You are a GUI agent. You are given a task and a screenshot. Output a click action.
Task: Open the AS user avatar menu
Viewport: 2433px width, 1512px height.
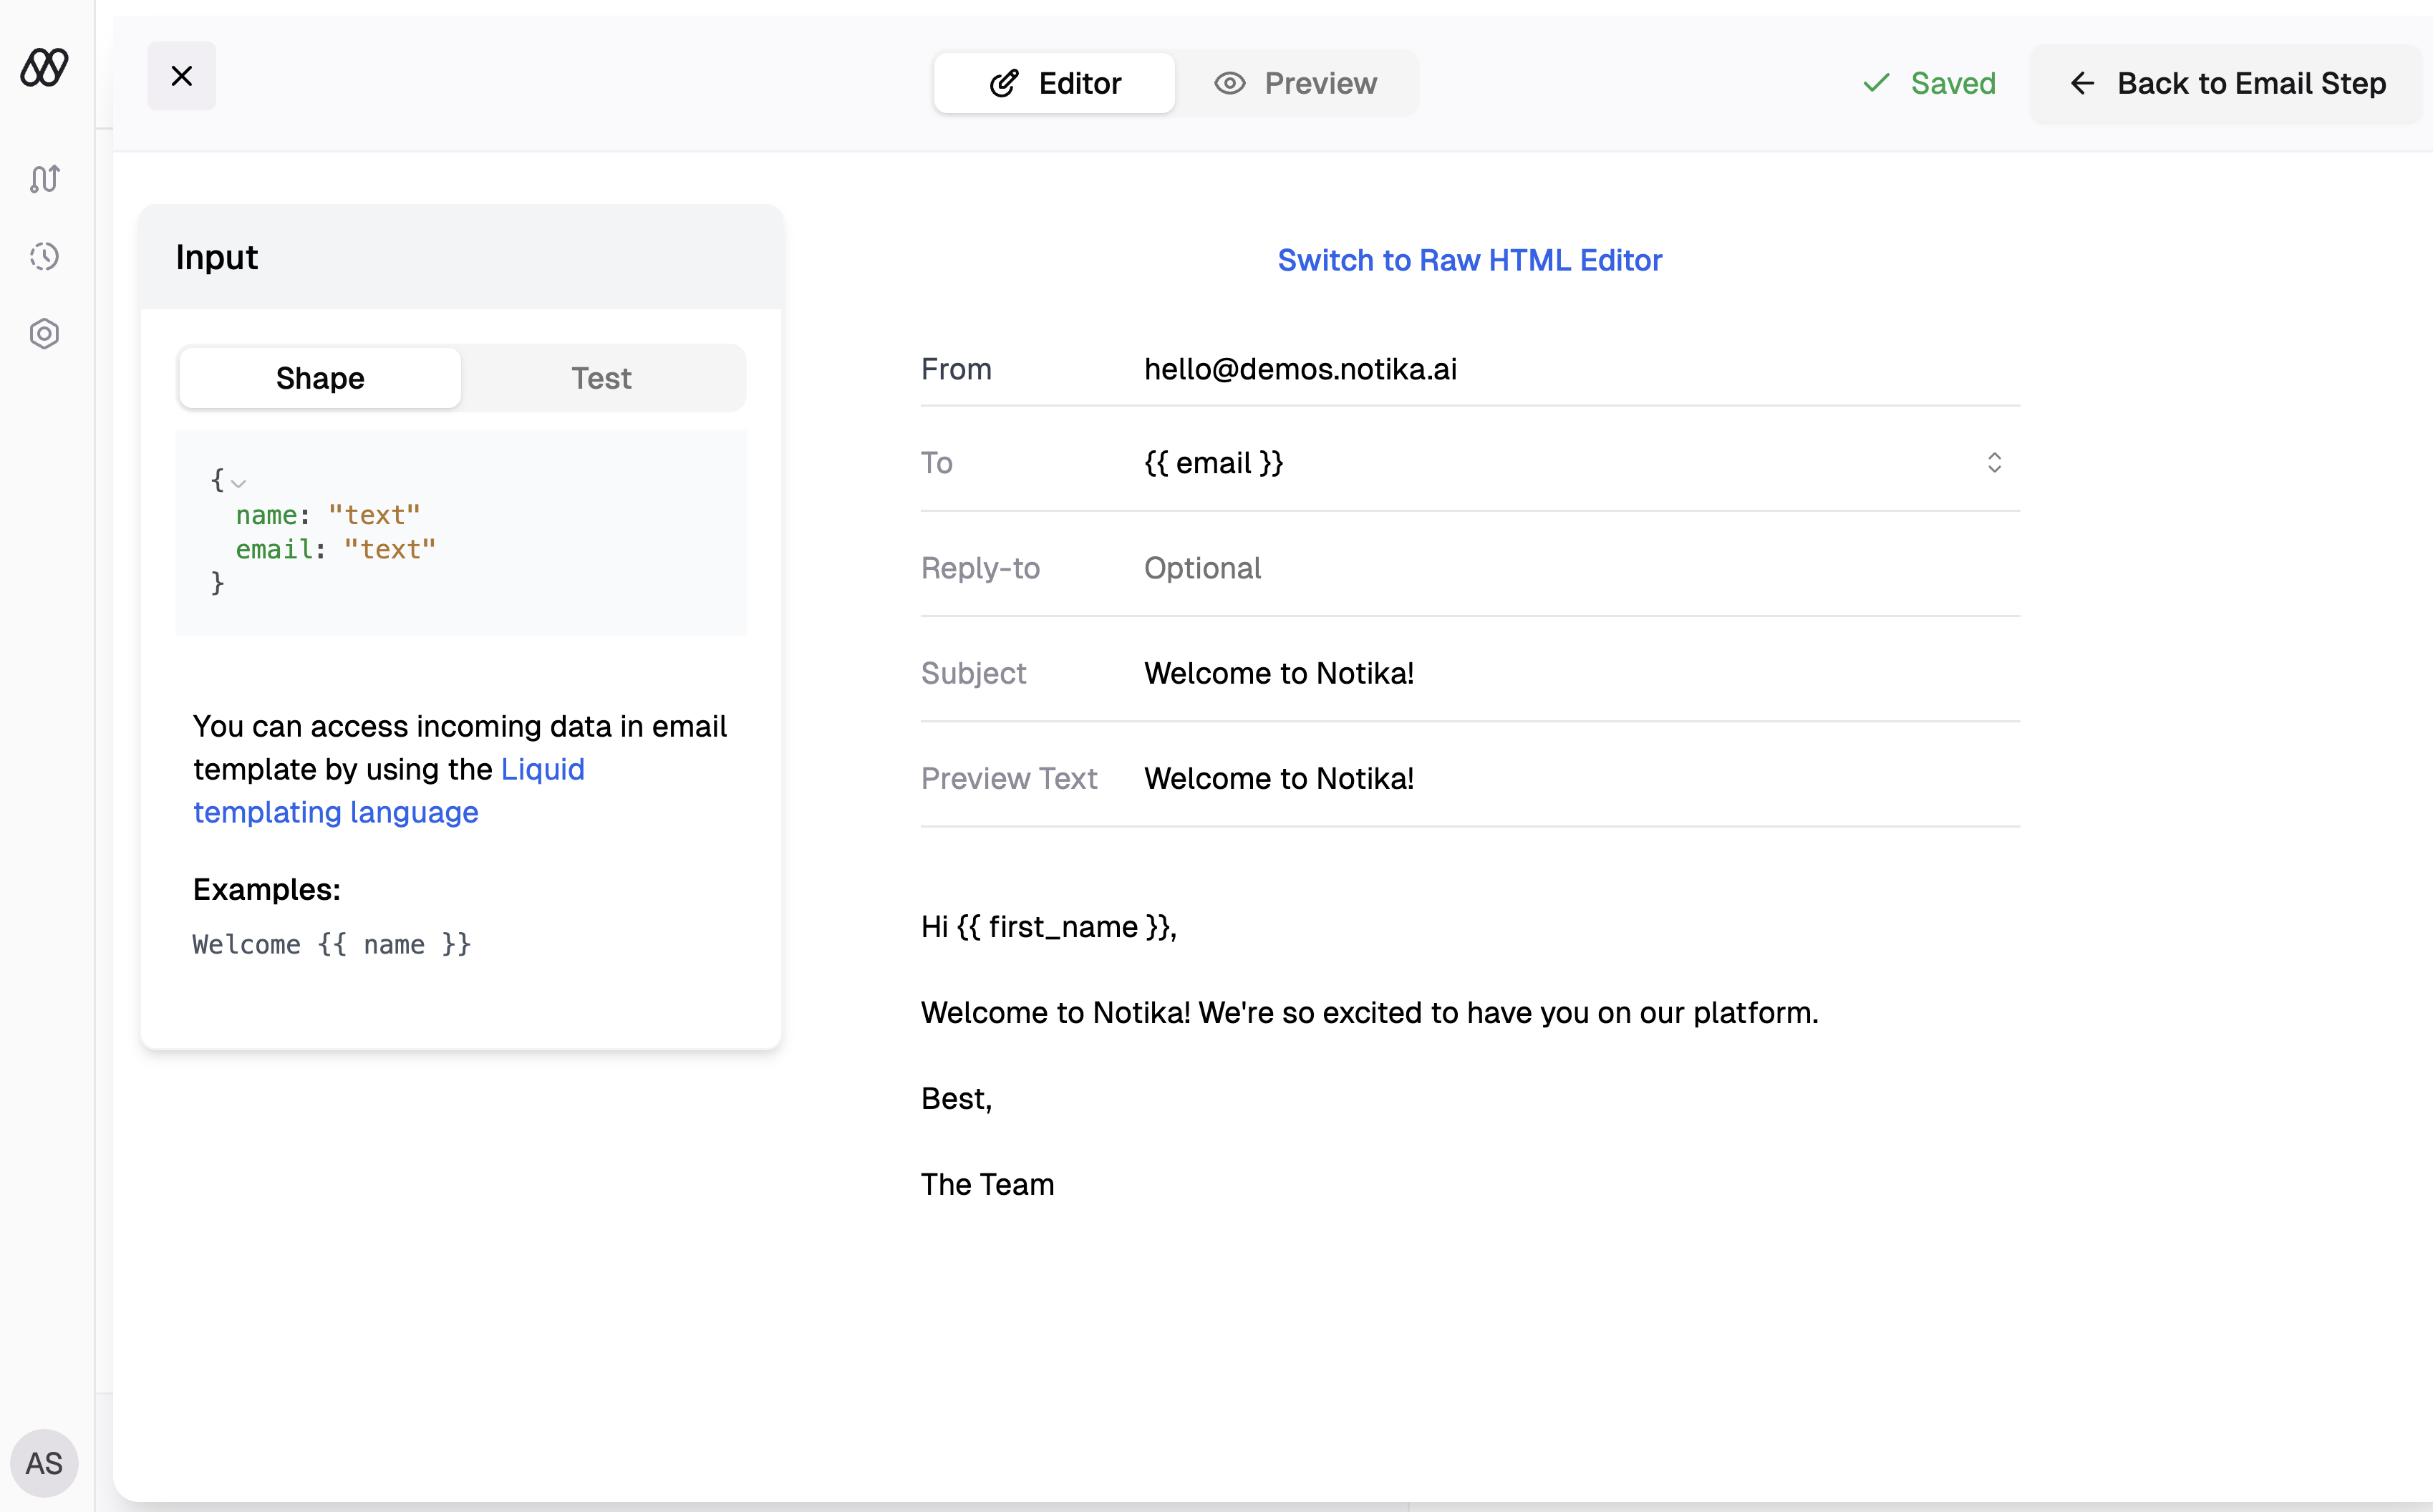click(44, 1463)
